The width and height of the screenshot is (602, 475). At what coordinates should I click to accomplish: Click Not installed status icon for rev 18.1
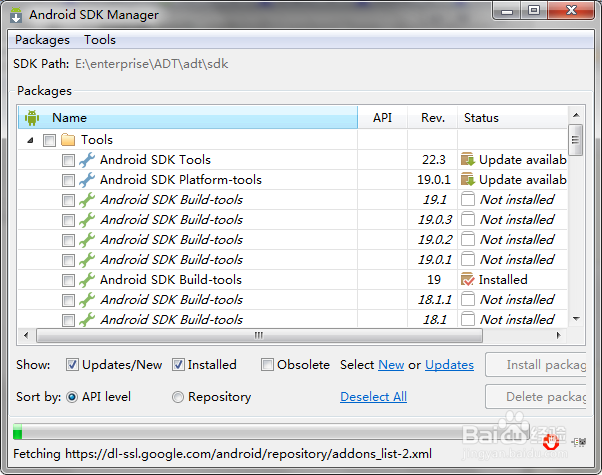point(468,319)
